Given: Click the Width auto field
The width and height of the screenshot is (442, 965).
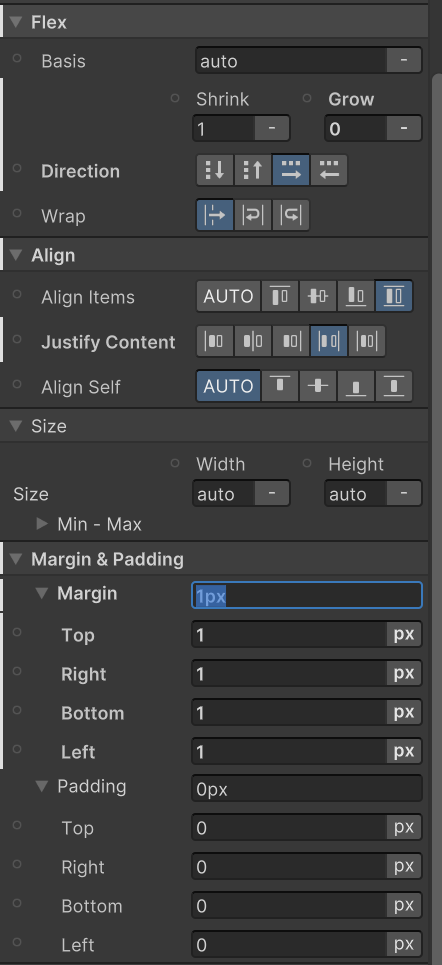Looking at the screenshot, I should pos(223,494).
